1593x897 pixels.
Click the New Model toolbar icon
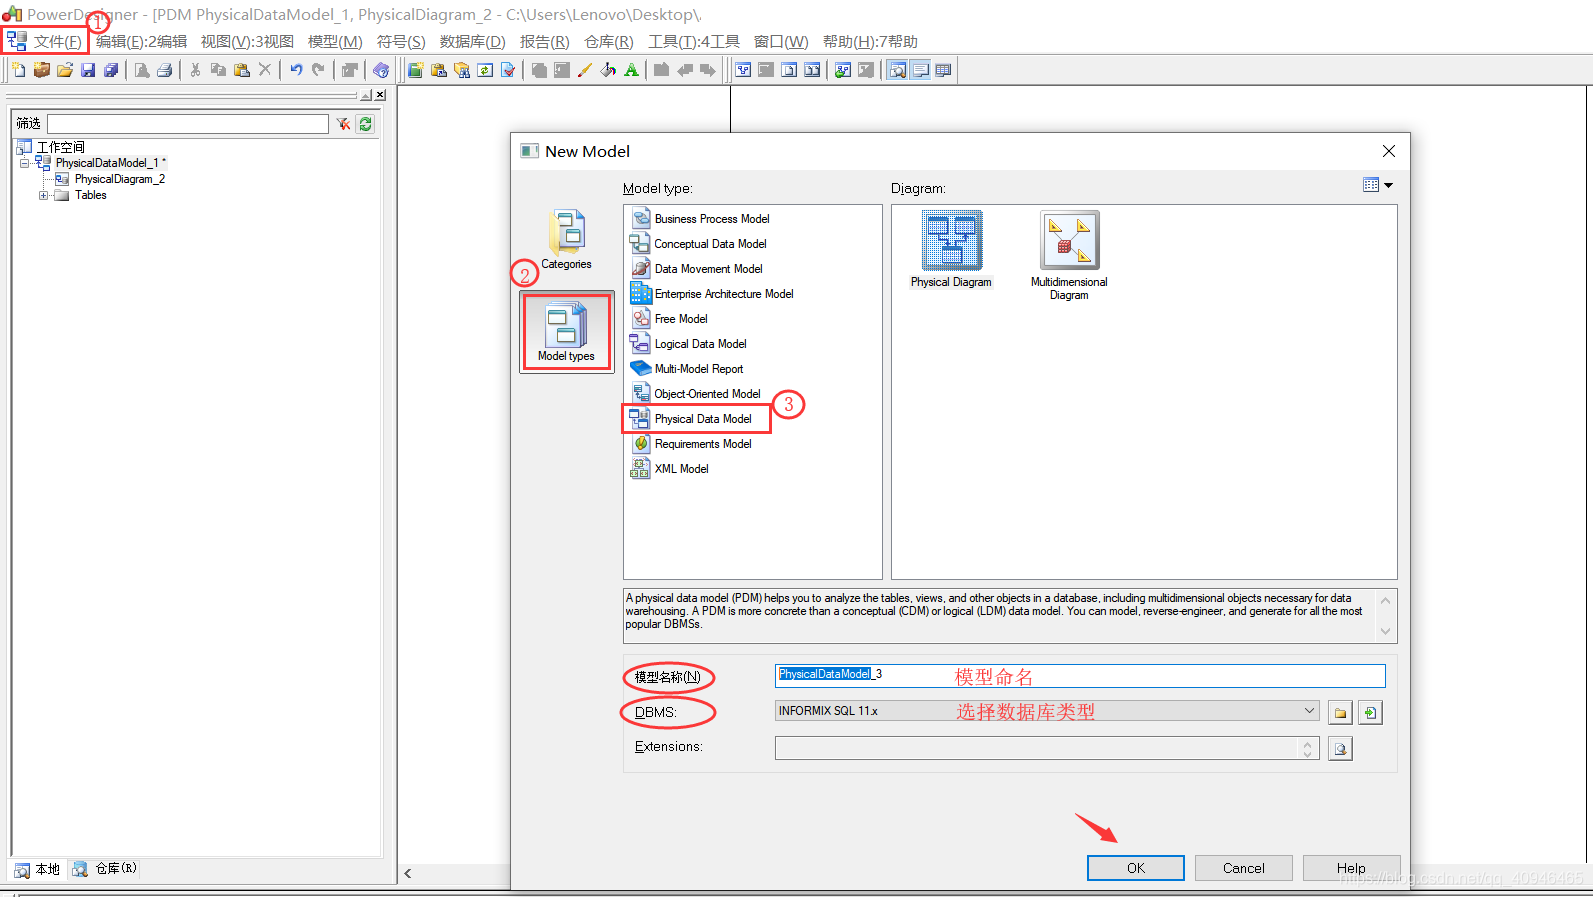coord(19,70)
